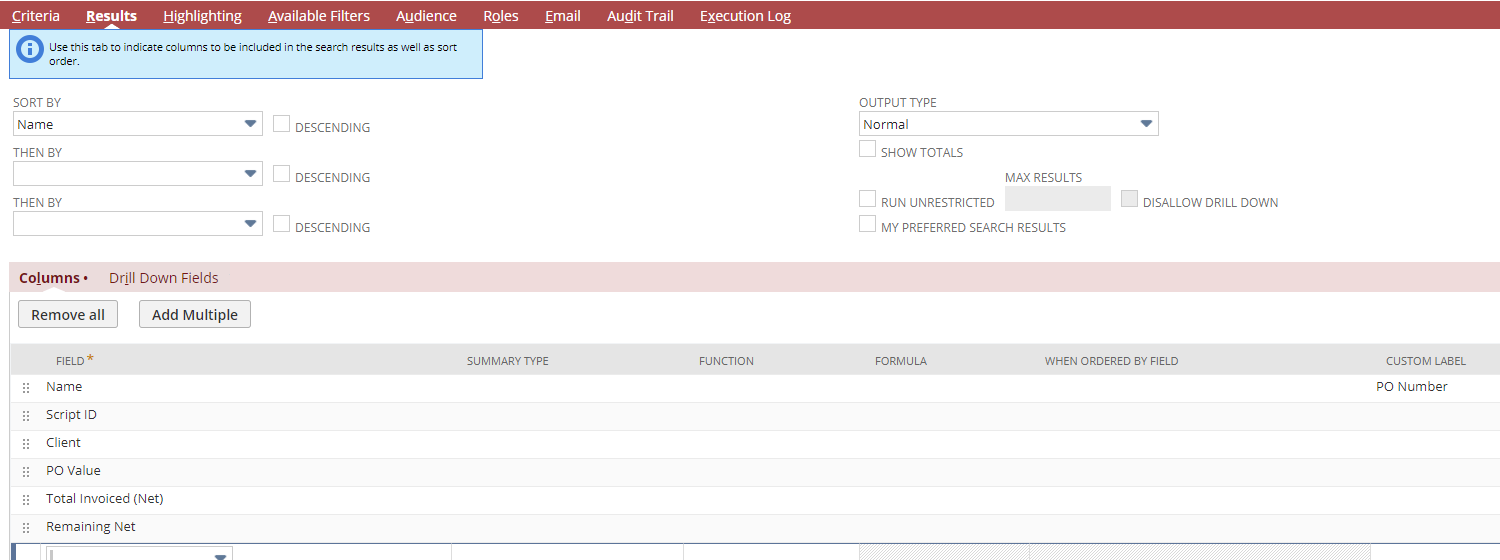
Task: Switch to the Drill Down Fields subtab
Action: tap(164, 278)
